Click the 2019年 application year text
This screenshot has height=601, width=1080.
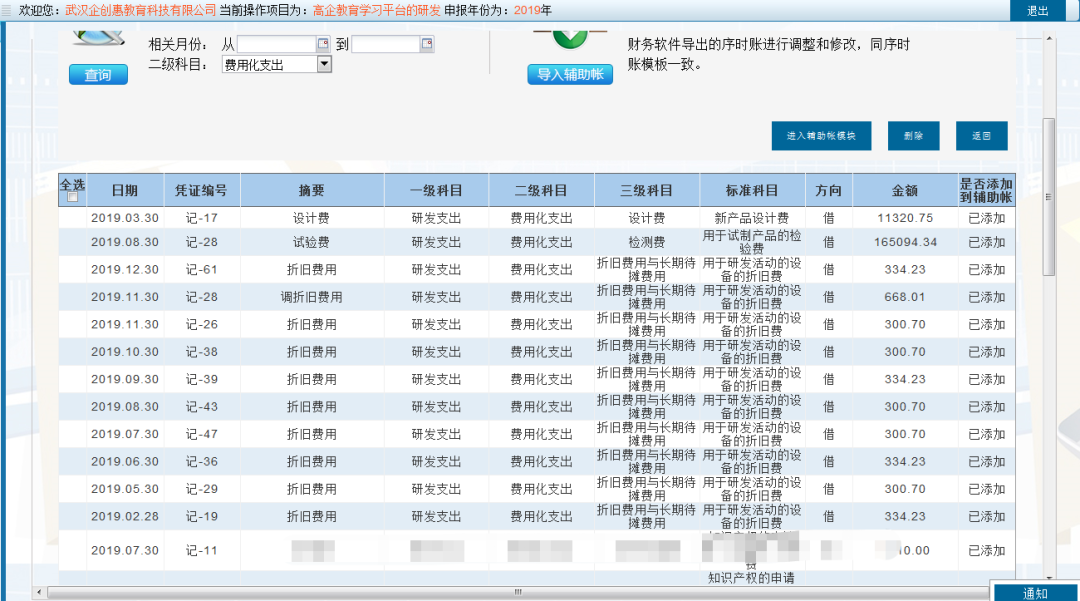point(533,10)
